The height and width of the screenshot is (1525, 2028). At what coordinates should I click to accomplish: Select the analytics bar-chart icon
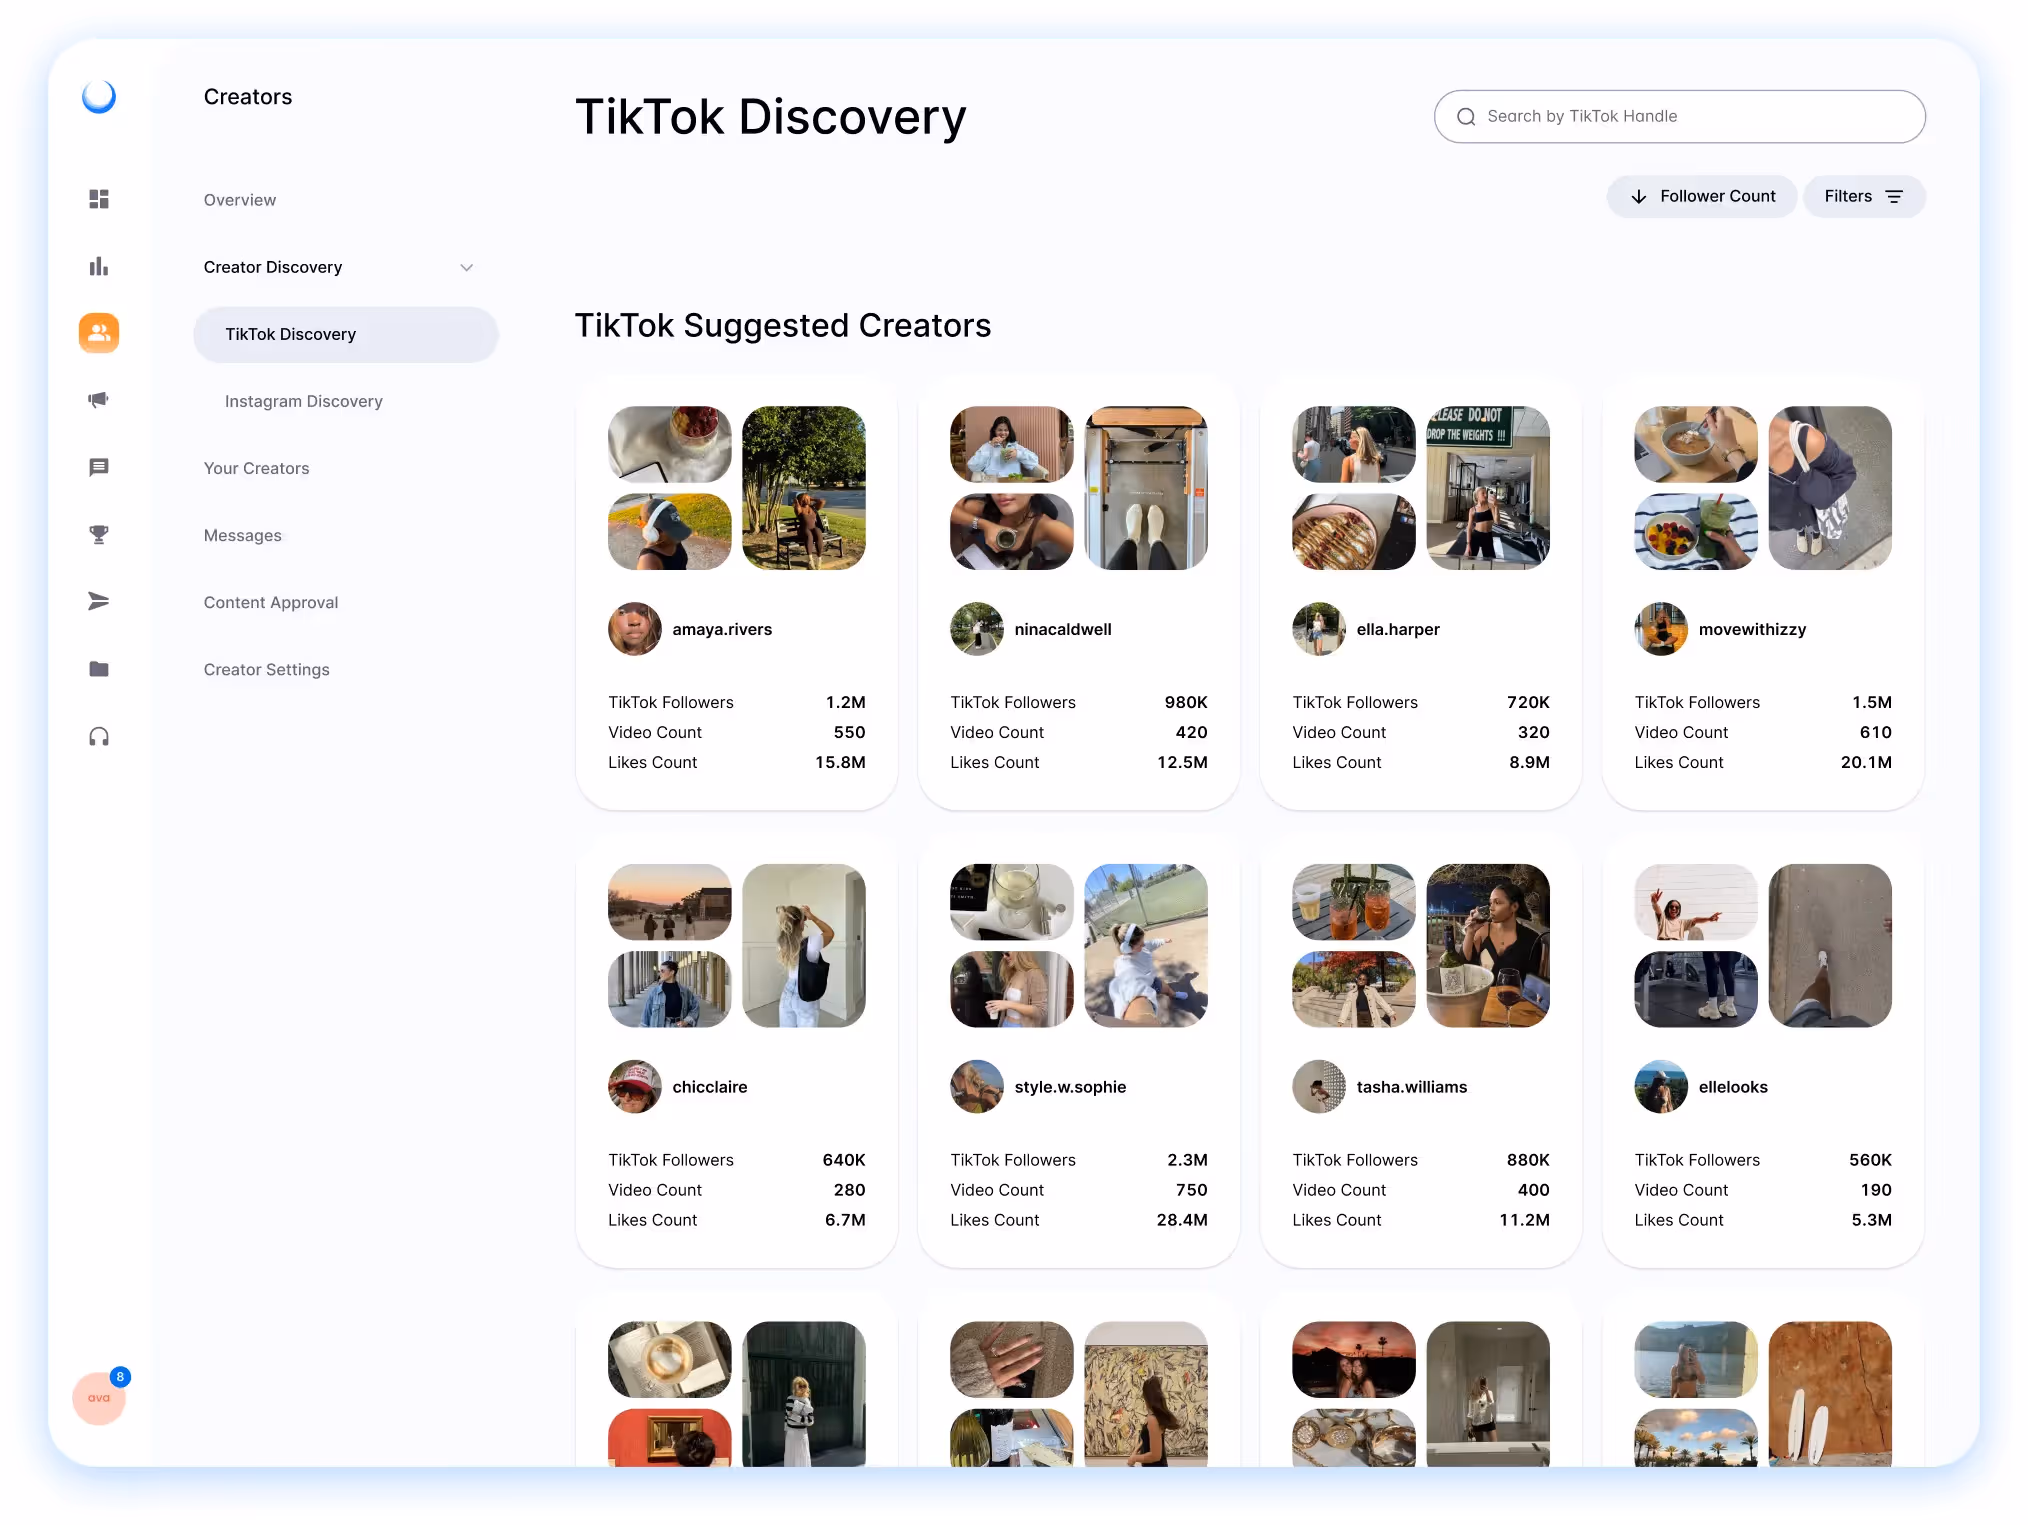coord(98,265)
